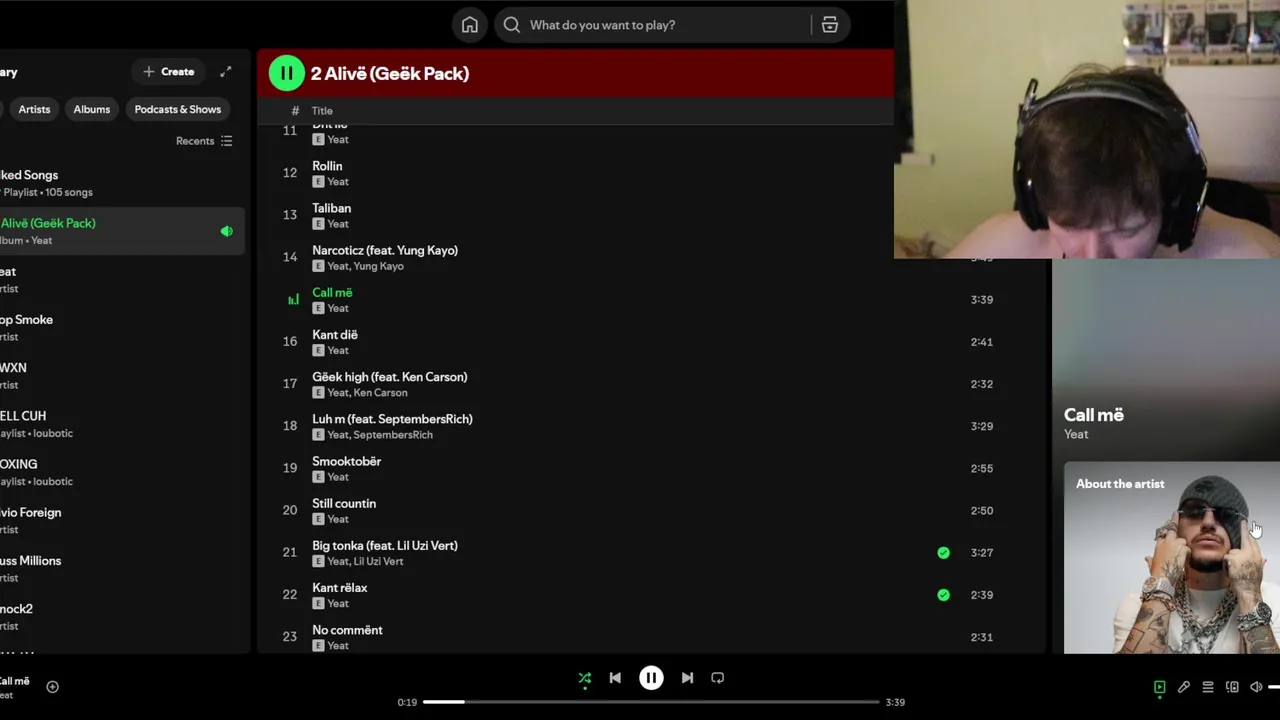The image size is (1280, 720).
Task: Pause album with the green header button
Action: pos(286,73)
